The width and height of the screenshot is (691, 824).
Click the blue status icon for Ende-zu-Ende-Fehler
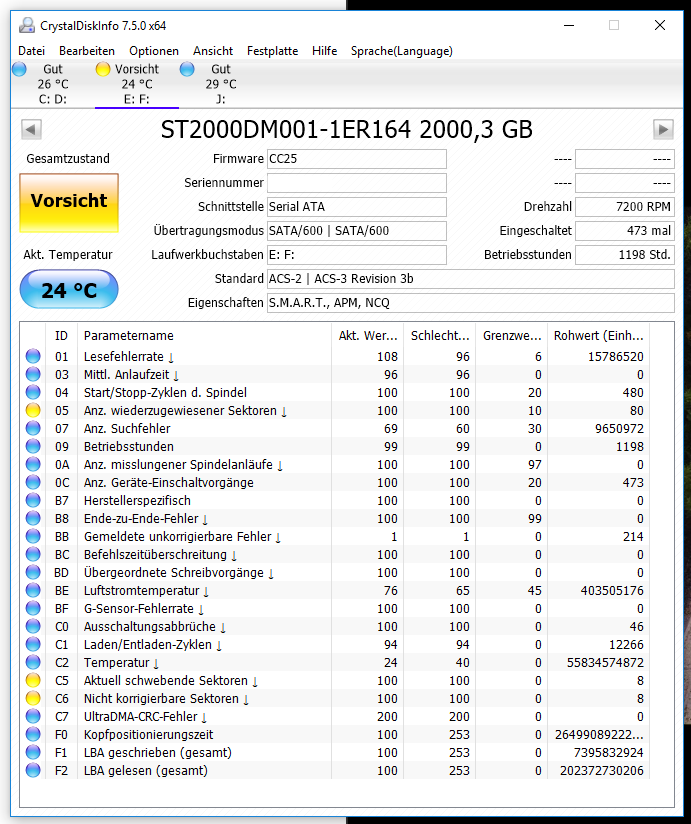pos(33,518)
